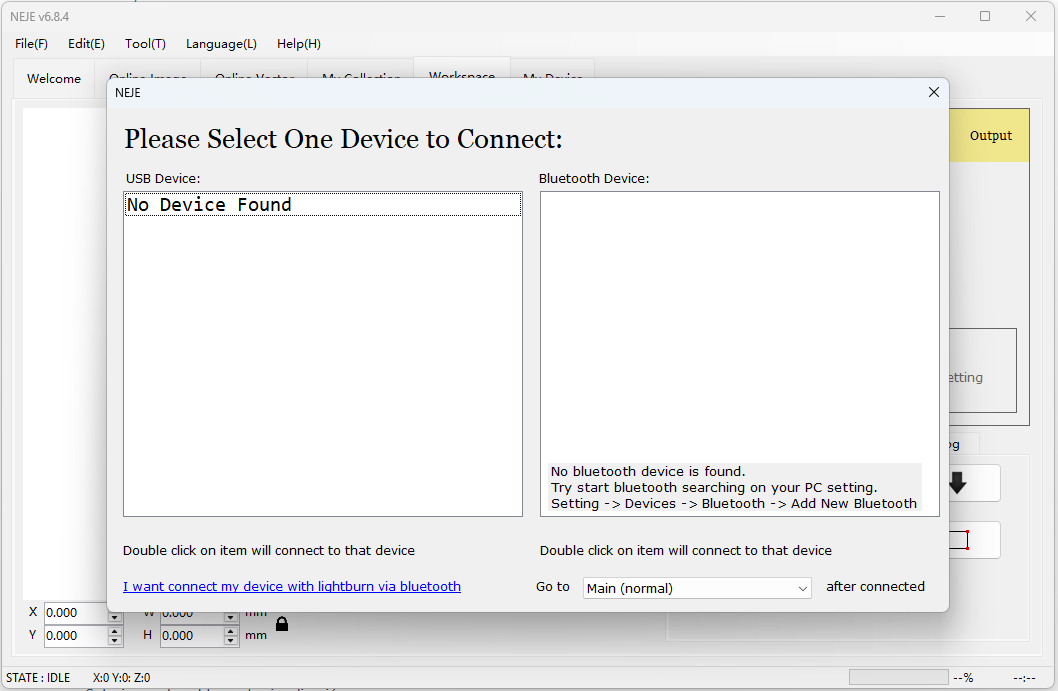
Task: Open the Edit(E) menu
Action: coord(86,44)
